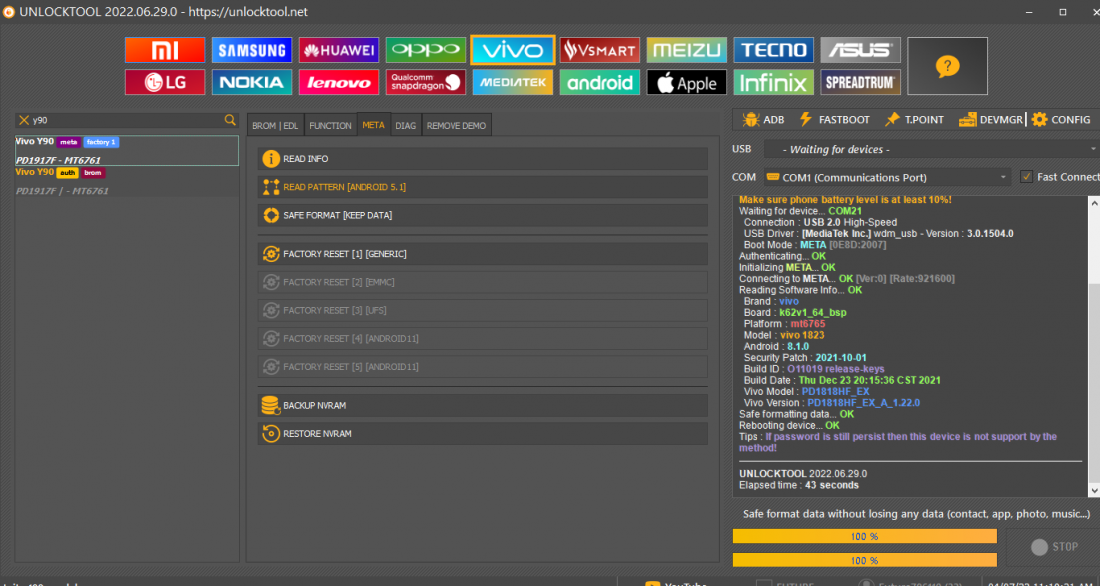This screenshot has height=586, width=1100.
Task: Click the READ INFO button
Action: pyautogui.click(x=483, y=159)
